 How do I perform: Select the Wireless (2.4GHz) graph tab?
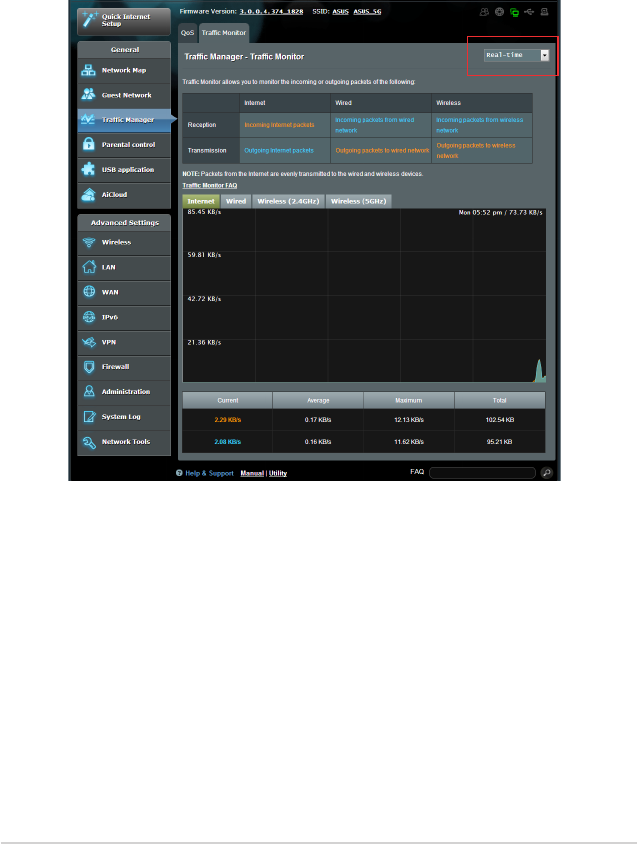click(288, 201)
